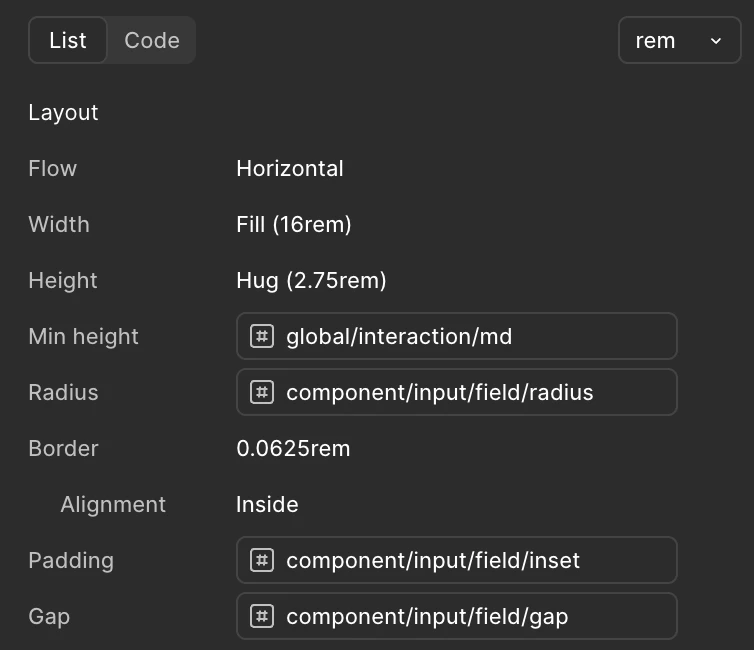Click variable icon beside global/interaction/md
This screenshot has height=650, width=754.
tap(262, 336)
